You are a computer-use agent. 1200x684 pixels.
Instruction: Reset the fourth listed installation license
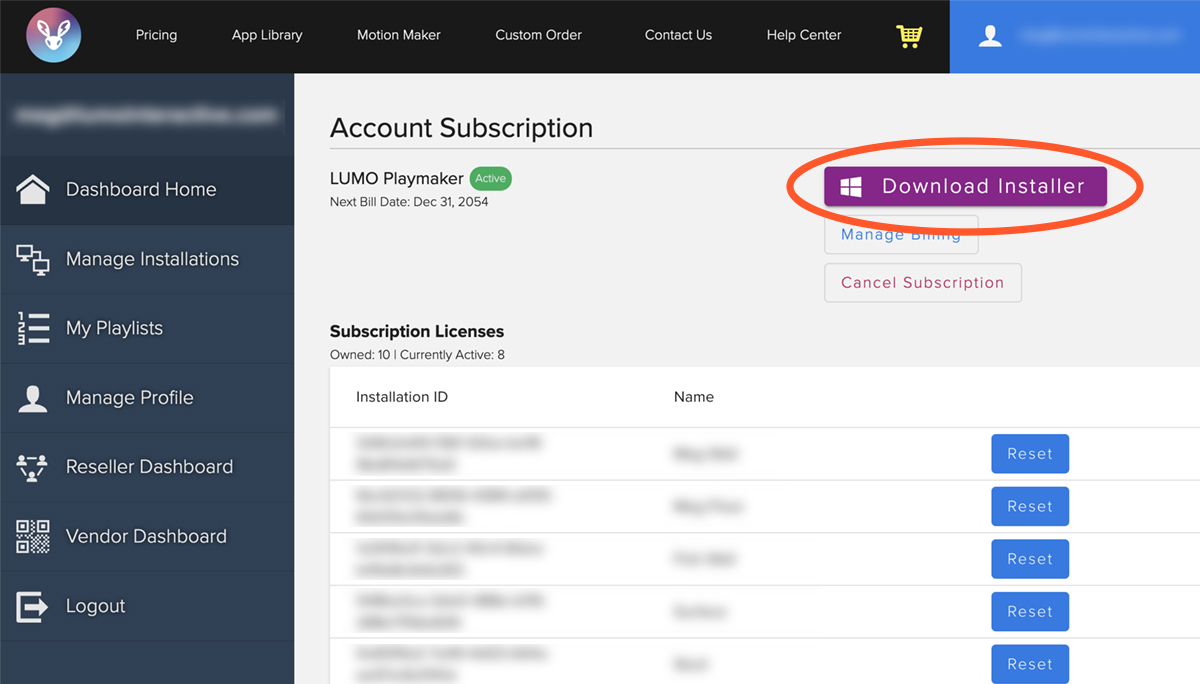[1030, 611]
